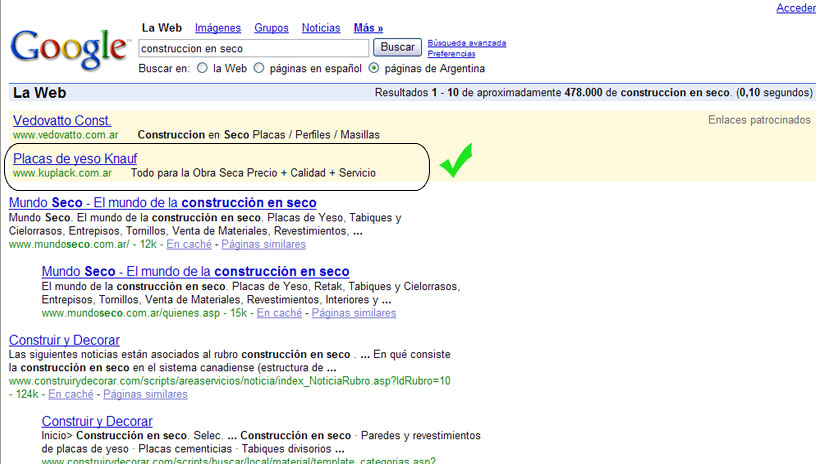The width and height of the screenshot is (822, 464).
Task: Click the search field containing construccion en seco
Action: (254, 48)
